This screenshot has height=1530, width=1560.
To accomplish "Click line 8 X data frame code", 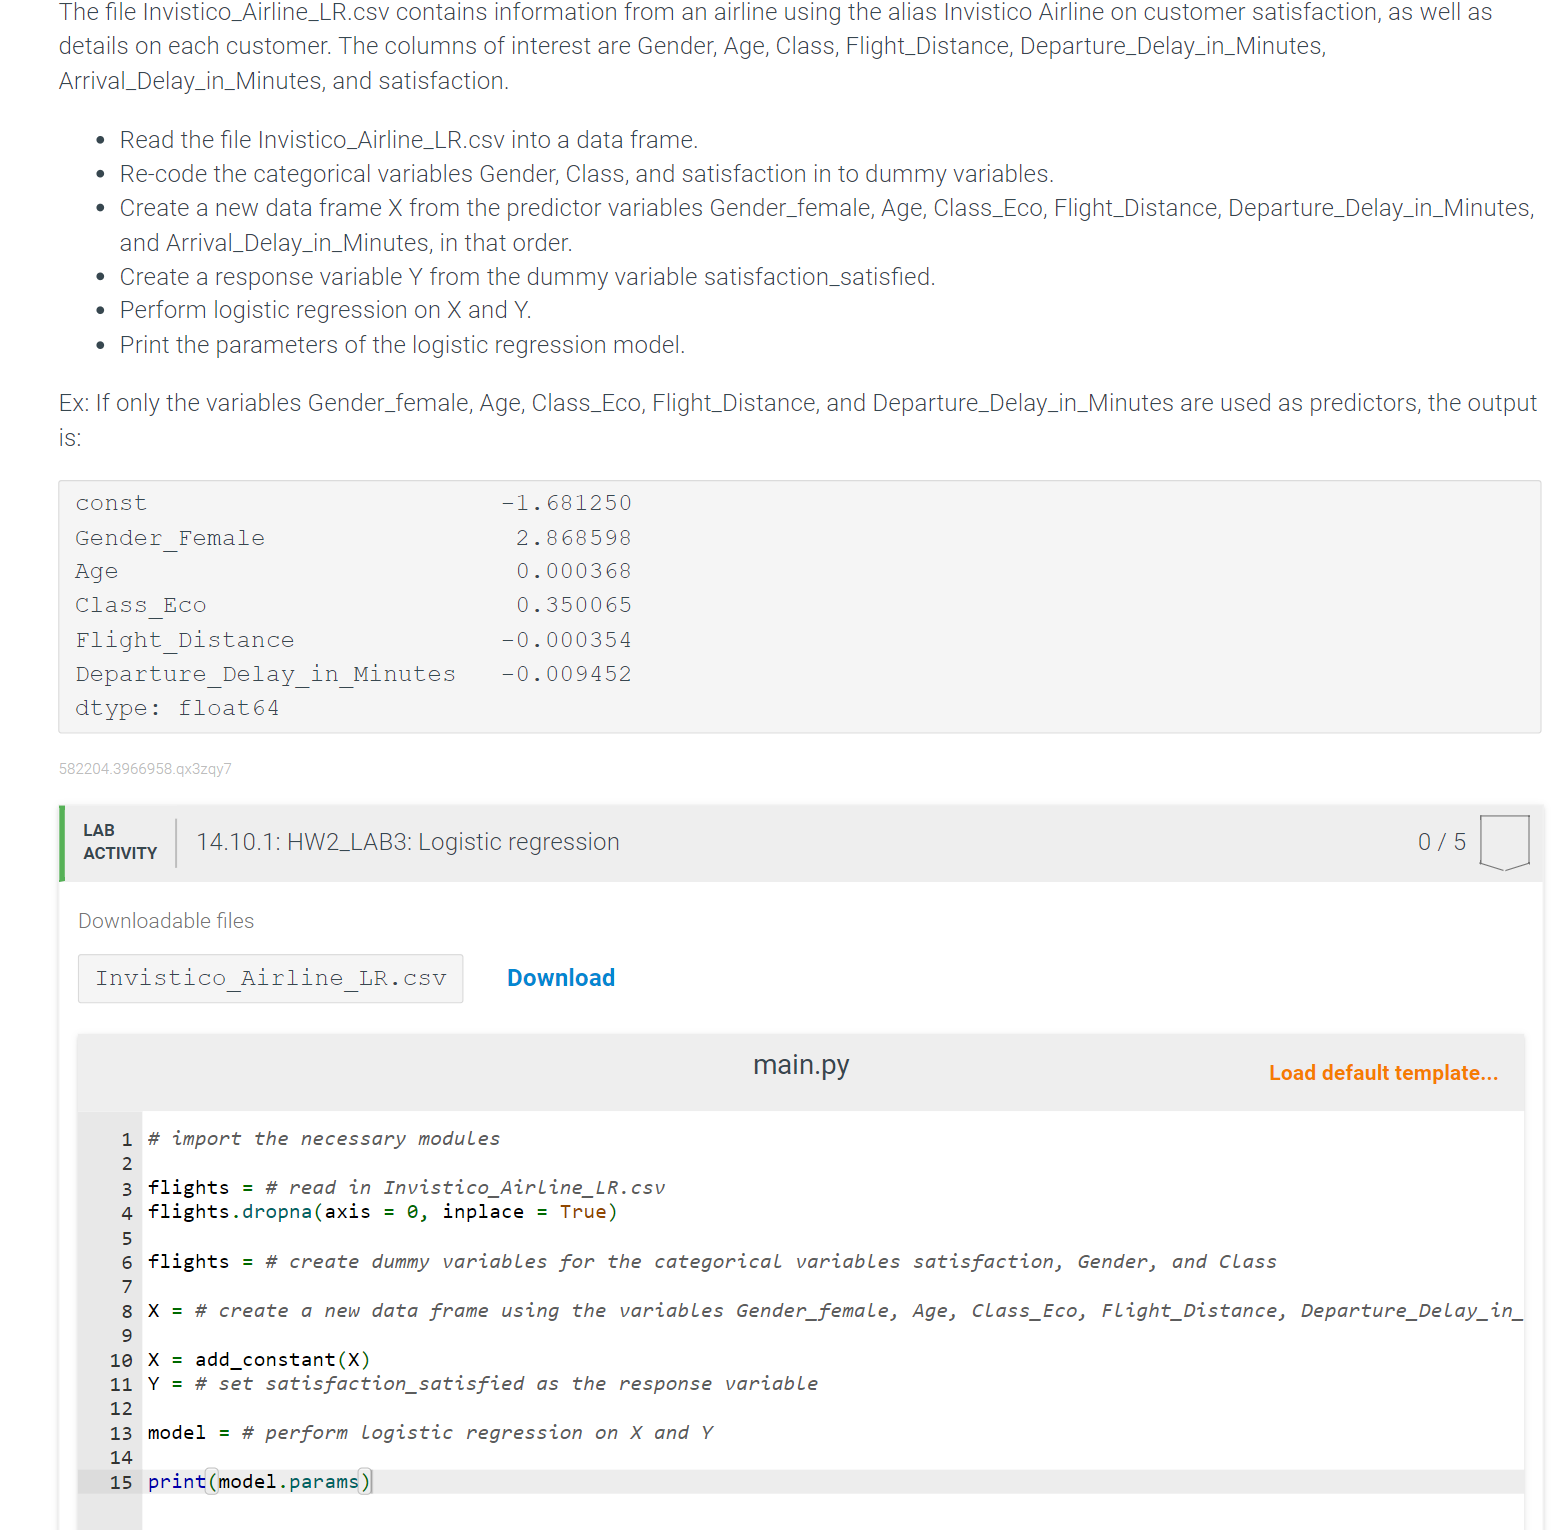I will [835, 1310].
